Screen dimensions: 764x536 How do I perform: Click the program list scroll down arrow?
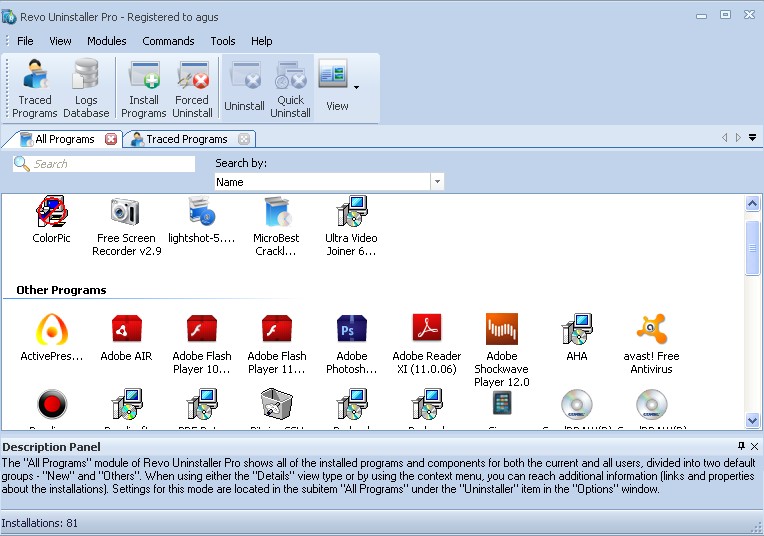coord(752,420)
